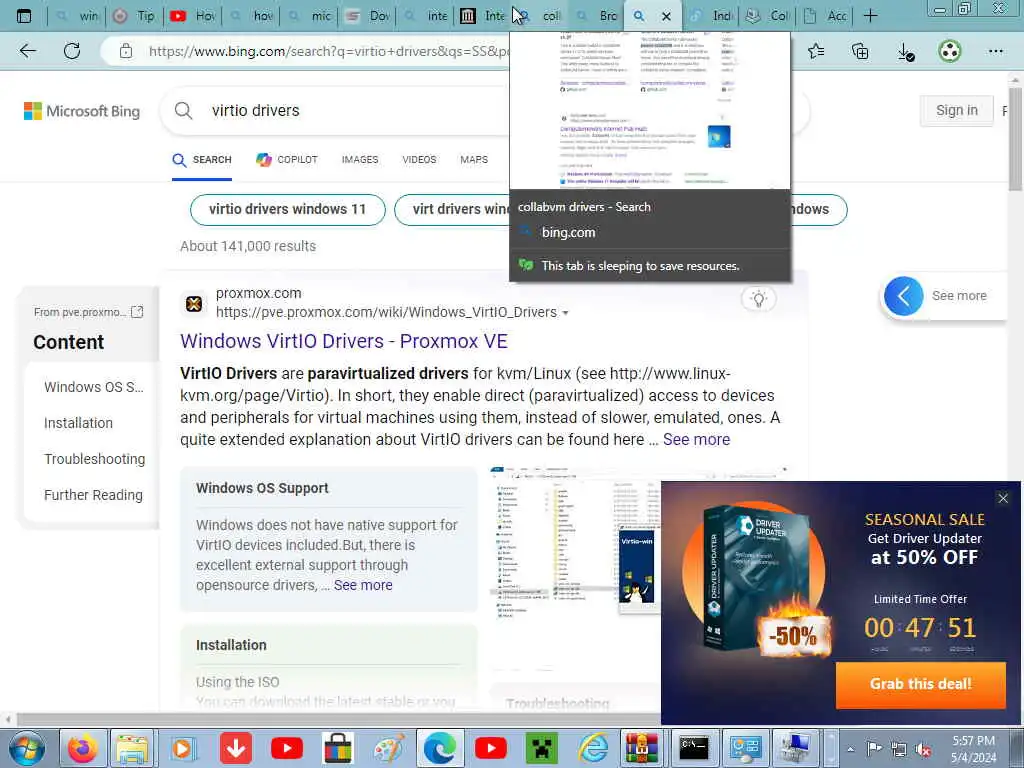This screenshot has height=768, width=1024.
Task: Switch to the 'Ind' tab
Action: tap(711, 16)
